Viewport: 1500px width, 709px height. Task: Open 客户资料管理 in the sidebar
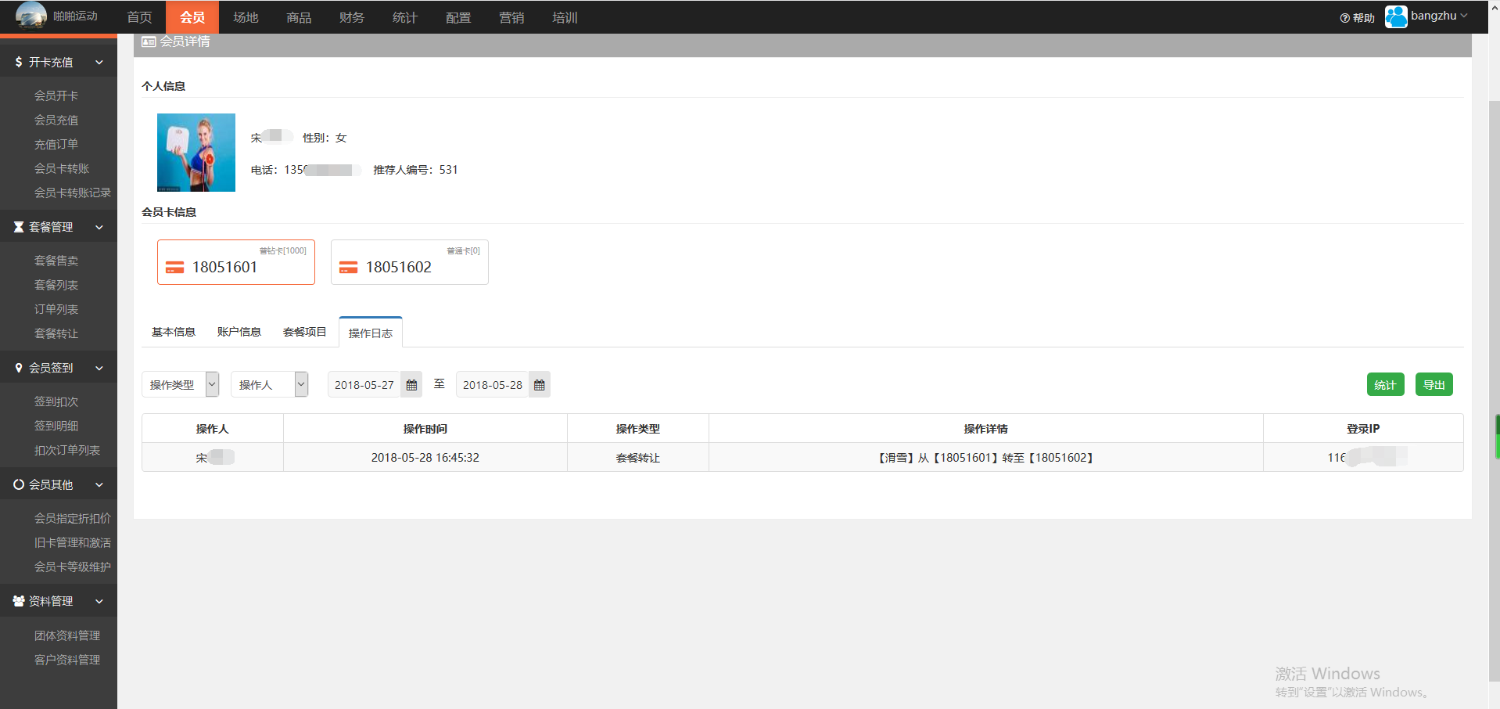[x=67, y=660]
